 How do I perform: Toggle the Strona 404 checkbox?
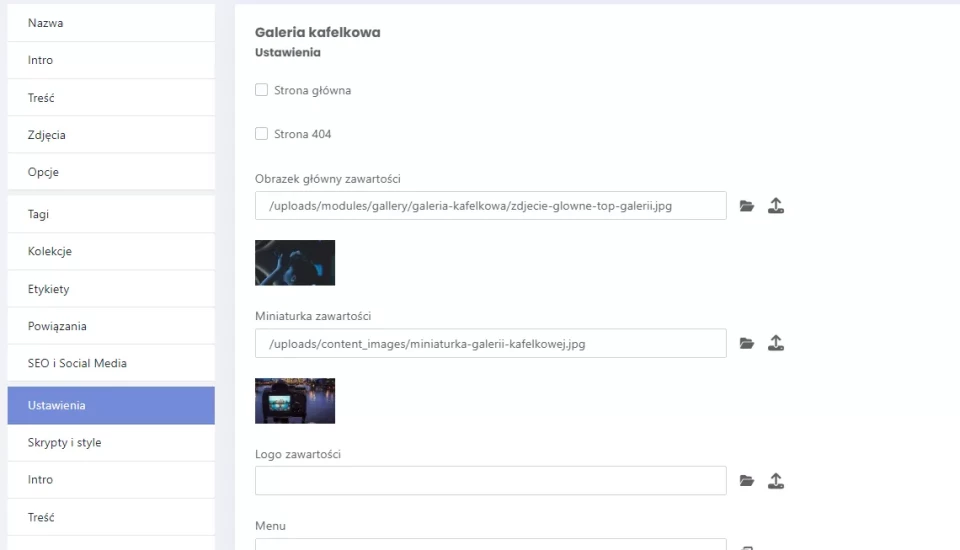click(x=262, y=134)
